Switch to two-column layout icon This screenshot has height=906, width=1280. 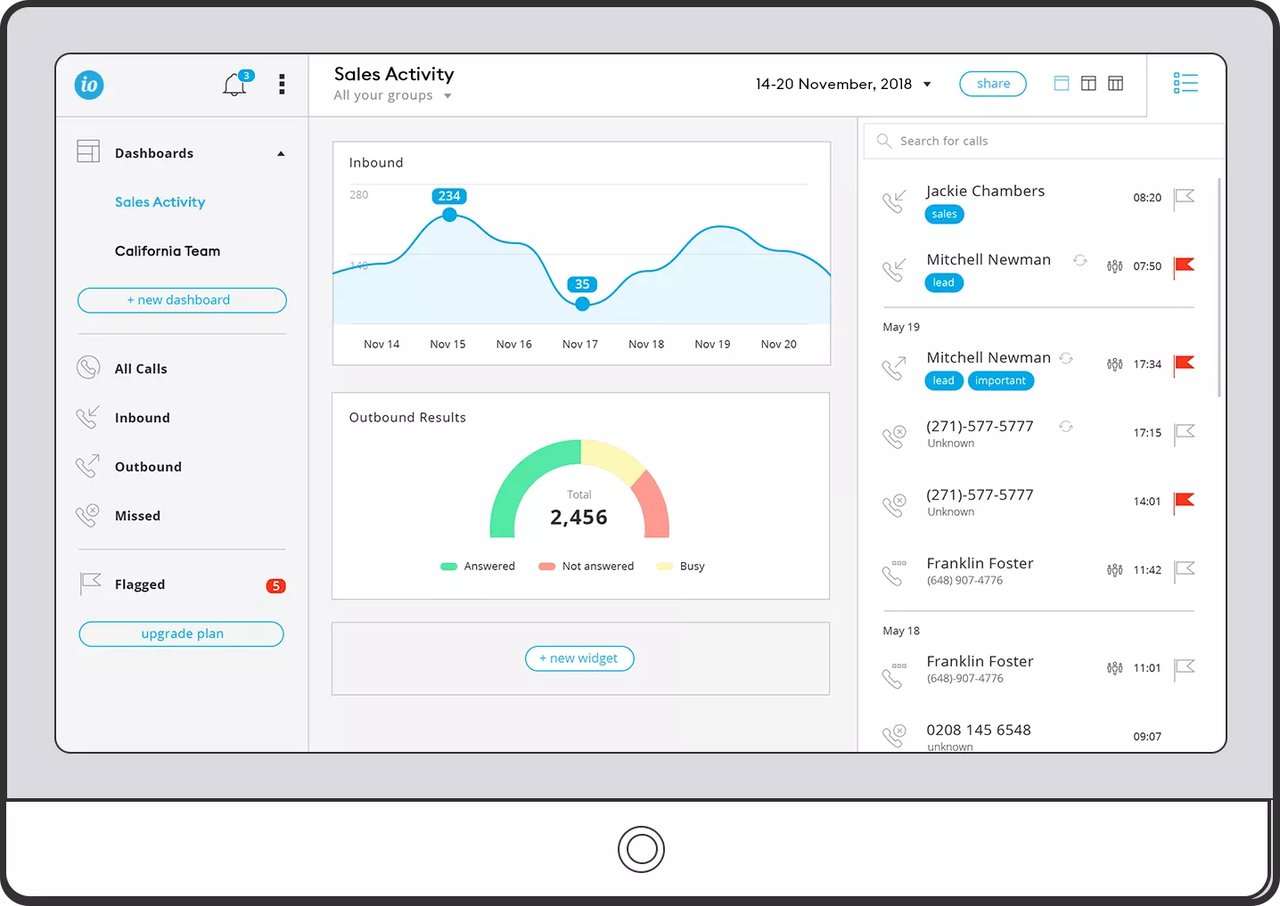click(1089, 84)
